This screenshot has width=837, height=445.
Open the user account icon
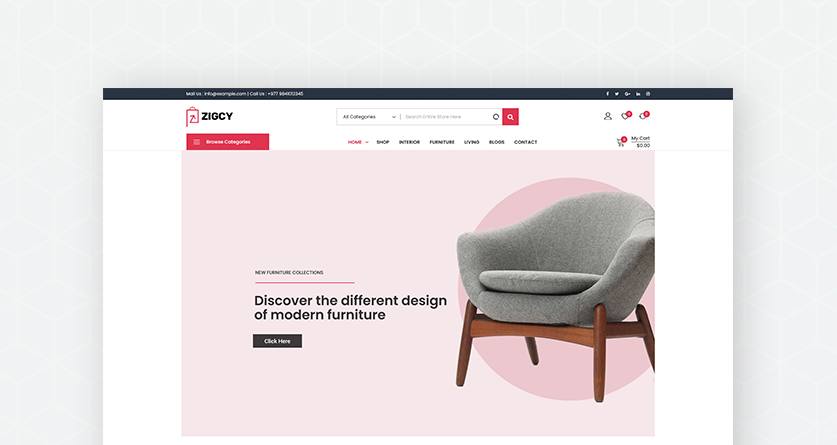coord(607,116)
